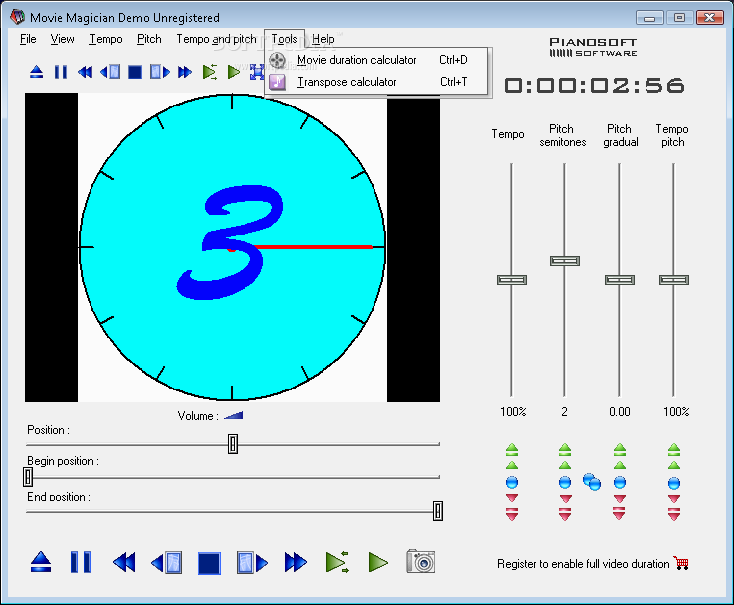734x605 pixels.
Task: Open the Help menu
Action: [x=323, y=39]
